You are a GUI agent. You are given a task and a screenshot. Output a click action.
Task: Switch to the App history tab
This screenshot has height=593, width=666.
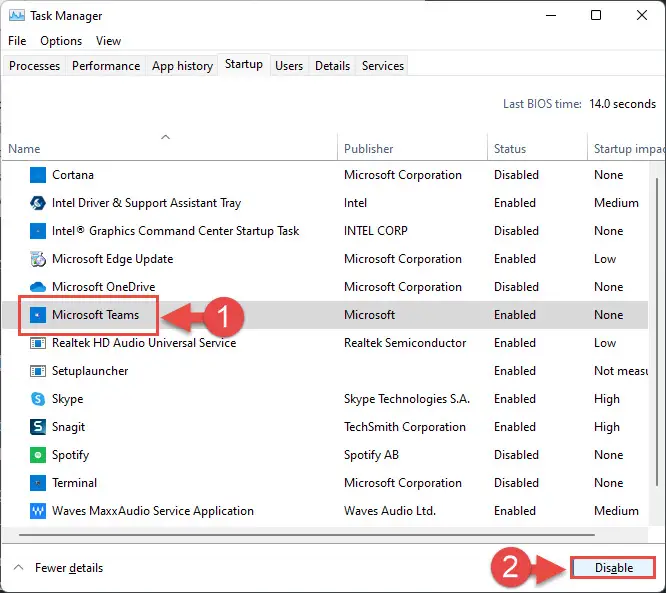tap(182, 66)
